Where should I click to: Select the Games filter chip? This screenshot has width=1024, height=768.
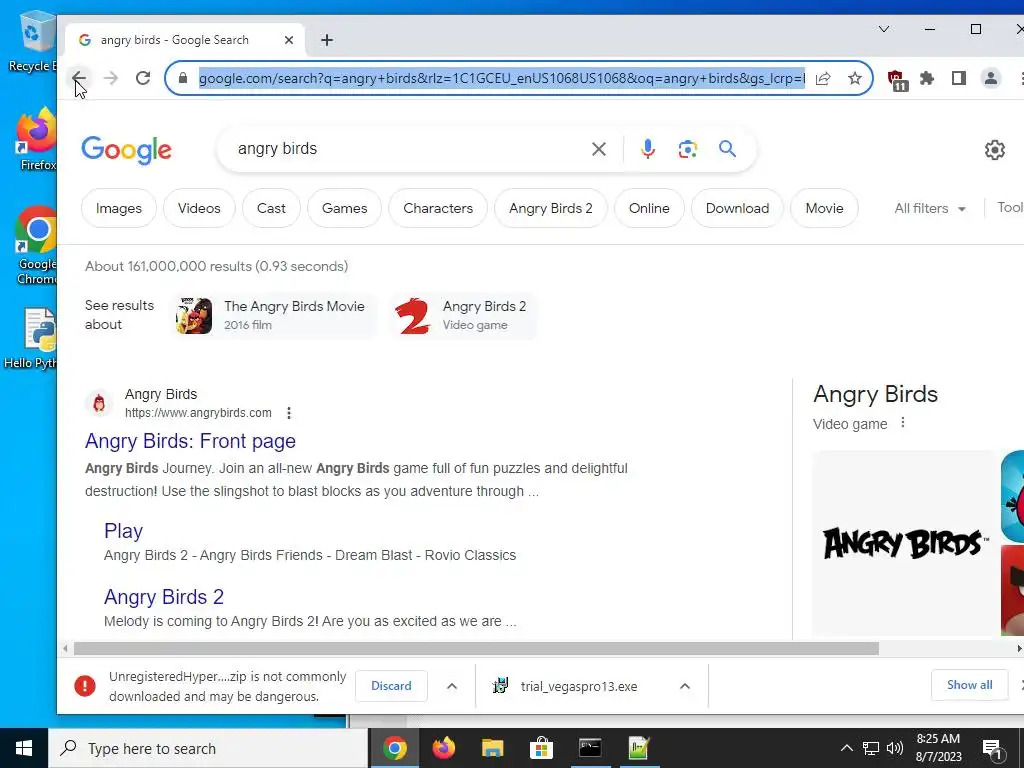click(344, 208)
